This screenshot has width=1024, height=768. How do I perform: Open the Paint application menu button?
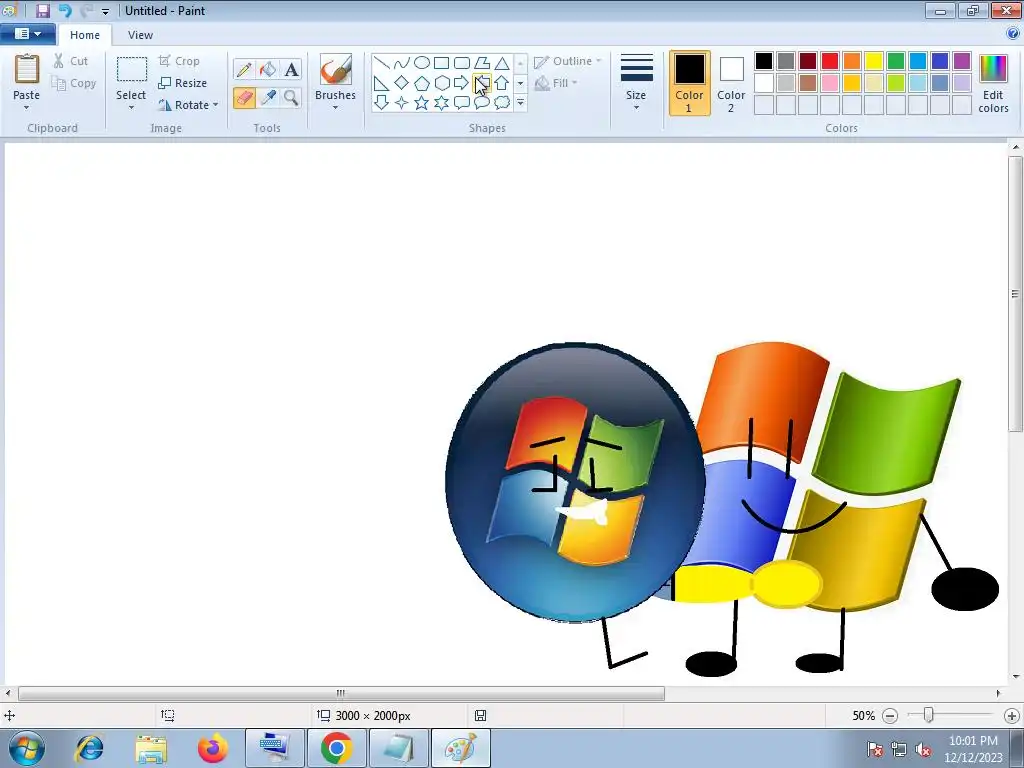(27, 34)
